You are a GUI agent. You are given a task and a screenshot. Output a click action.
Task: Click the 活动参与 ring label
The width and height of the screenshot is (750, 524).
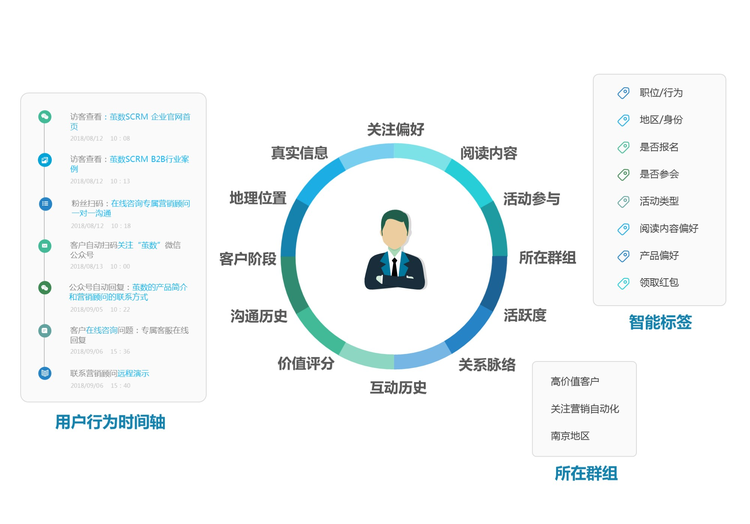pos(531,199)
